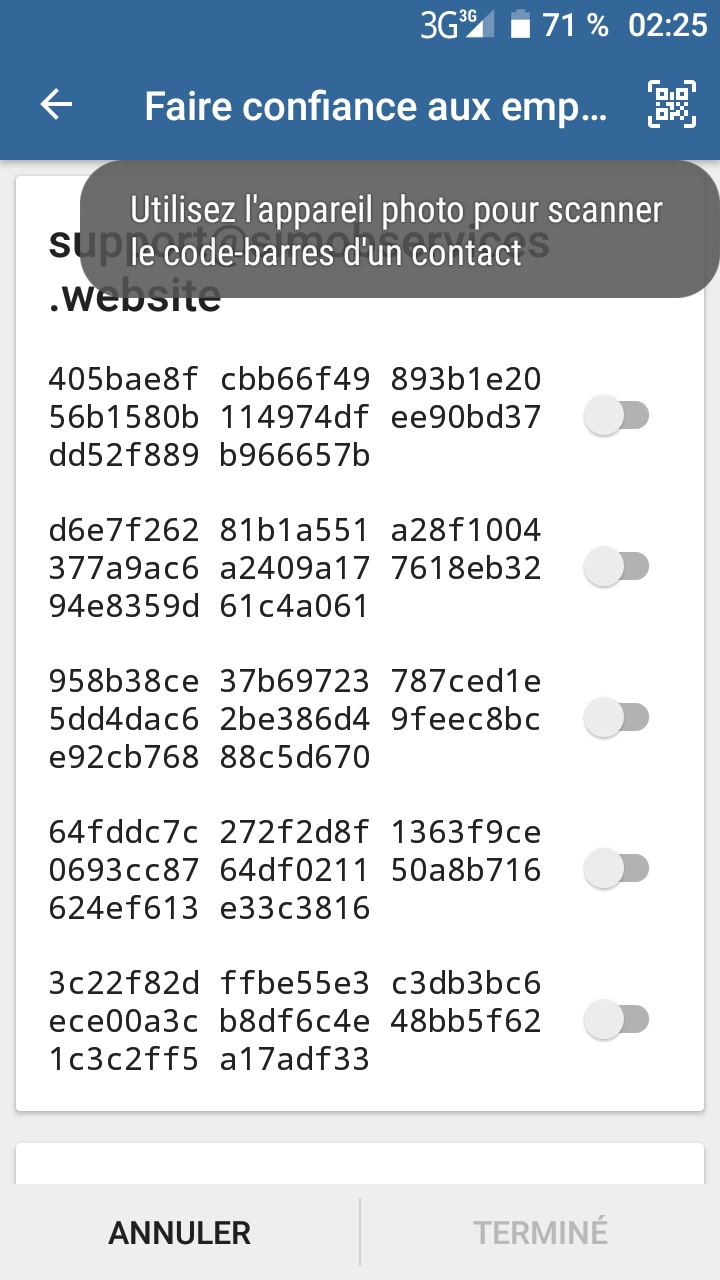The height and width of the screenshot is (1280, 720).
Task: Tap fingerprint text beginning 64fddc7c
Action: (x=295, y=870)
